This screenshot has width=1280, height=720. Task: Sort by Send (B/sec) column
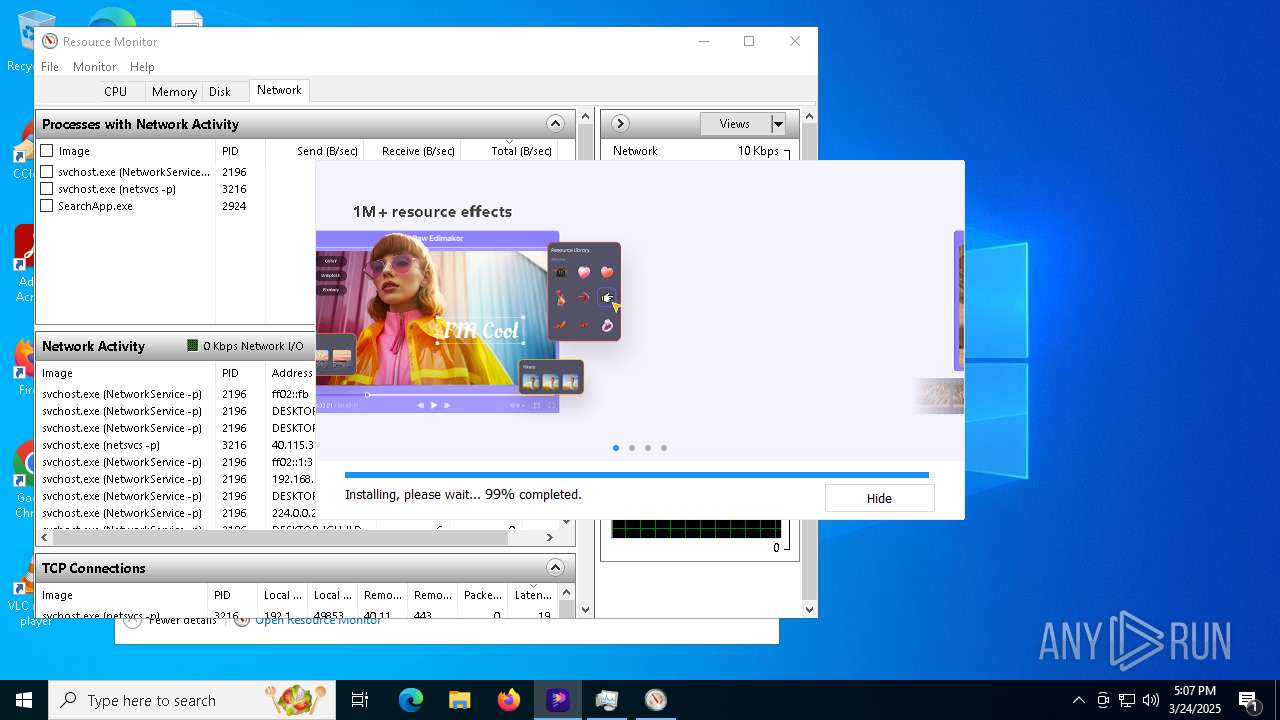314,151
